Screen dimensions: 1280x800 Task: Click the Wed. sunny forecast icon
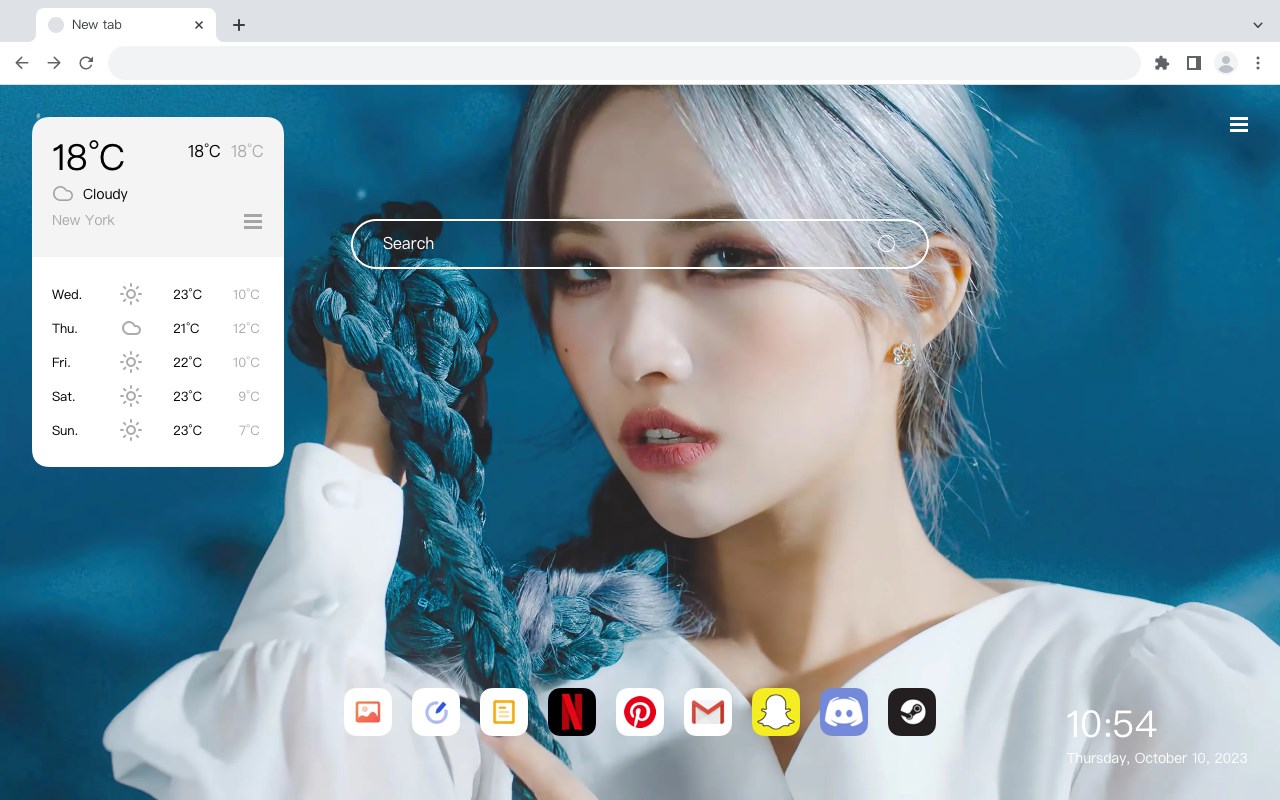pos(131,294)
